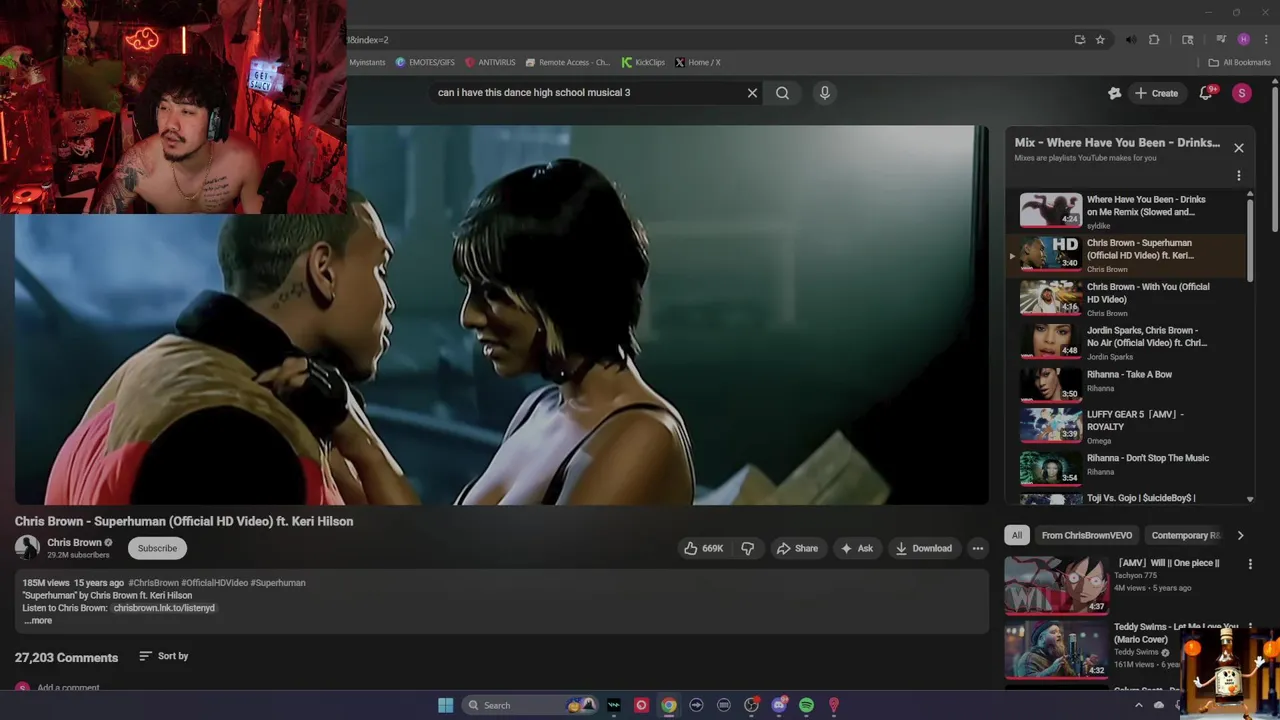Open Spotify from the taskbar
The height and width of the screenshot is (720, 1280).
point(806,705)
